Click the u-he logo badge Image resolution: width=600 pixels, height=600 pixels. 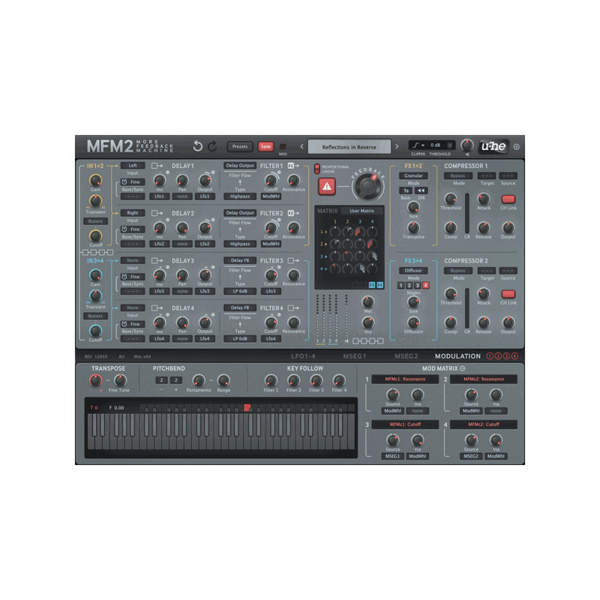click(494, 146)
